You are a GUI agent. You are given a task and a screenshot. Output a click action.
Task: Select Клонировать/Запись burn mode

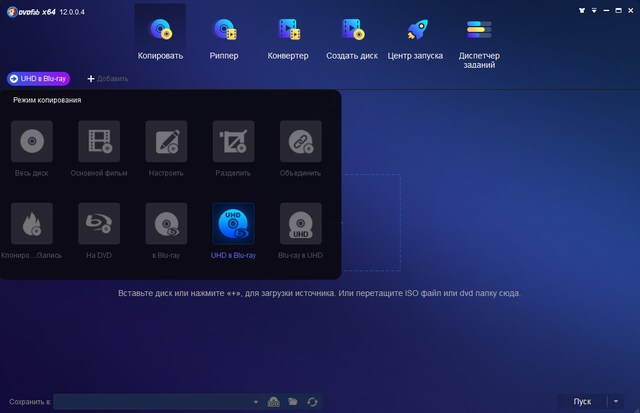click(31, 231)
